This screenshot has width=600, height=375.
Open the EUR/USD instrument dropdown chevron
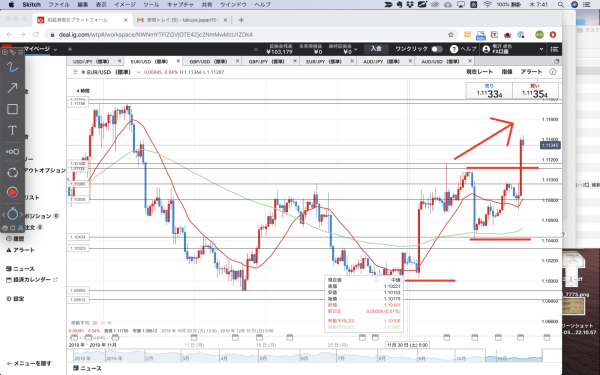[x=139, y=72]
